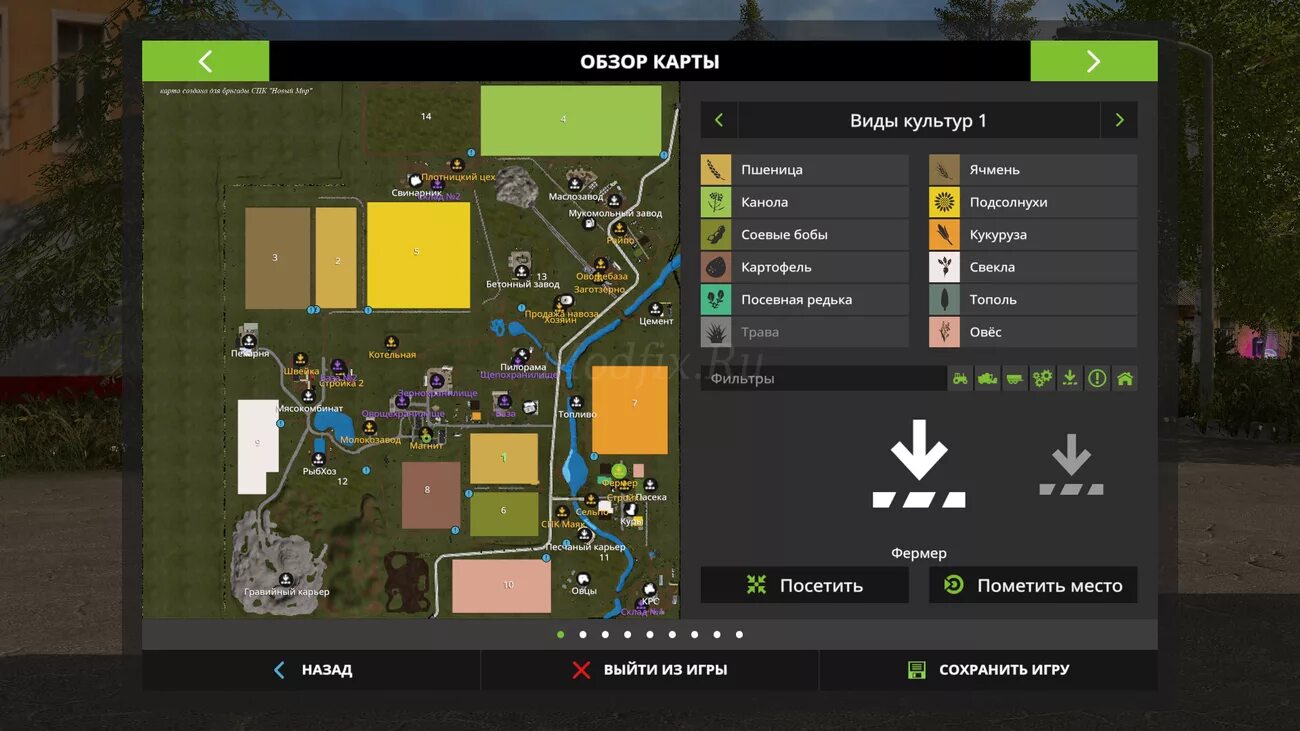Select the first green page dot

pos(560,634)
